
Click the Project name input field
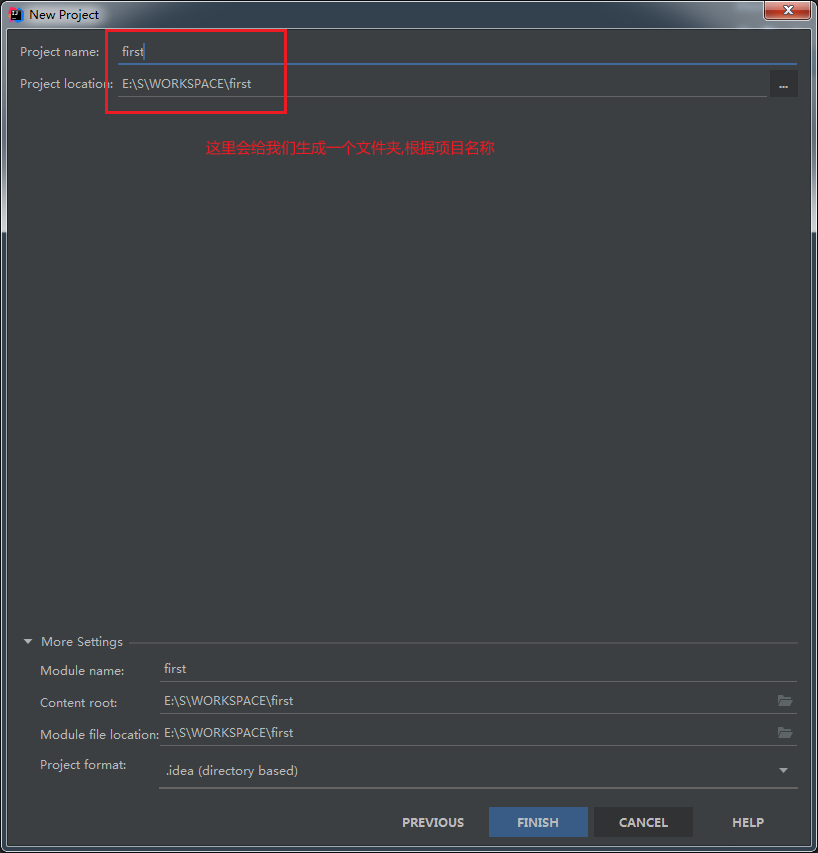coord(457,52)
